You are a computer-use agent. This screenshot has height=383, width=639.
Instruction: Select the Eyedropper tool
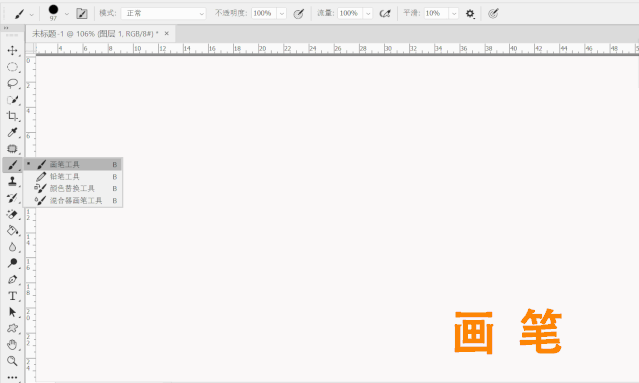tap(12, 132)
